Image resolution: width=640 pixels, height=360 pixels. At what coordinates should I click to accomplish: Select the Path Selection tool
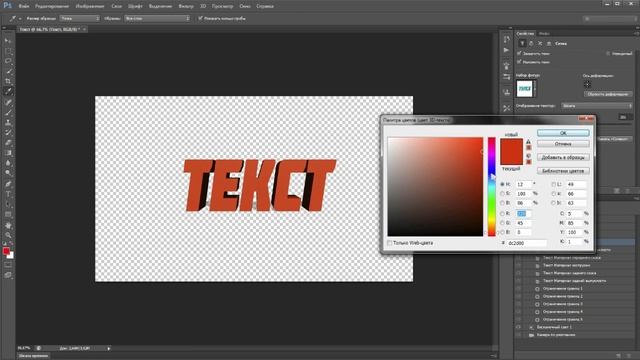coord(8,204)
